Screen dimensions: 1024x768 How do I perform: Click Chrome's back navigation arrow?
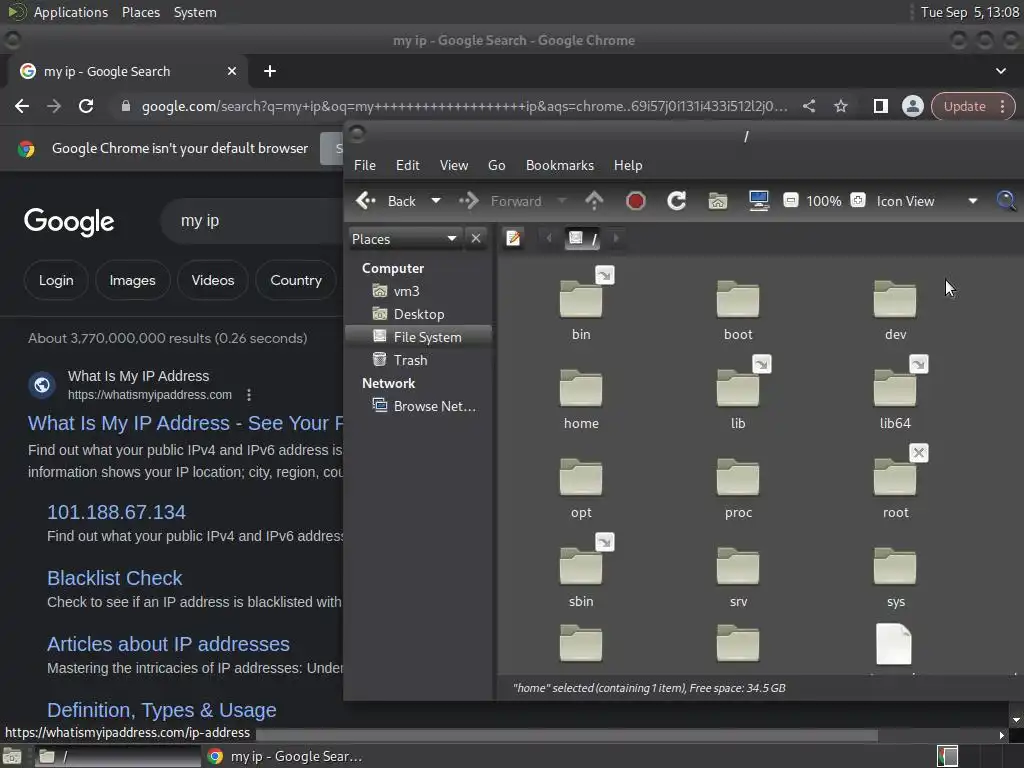[22, 106]
